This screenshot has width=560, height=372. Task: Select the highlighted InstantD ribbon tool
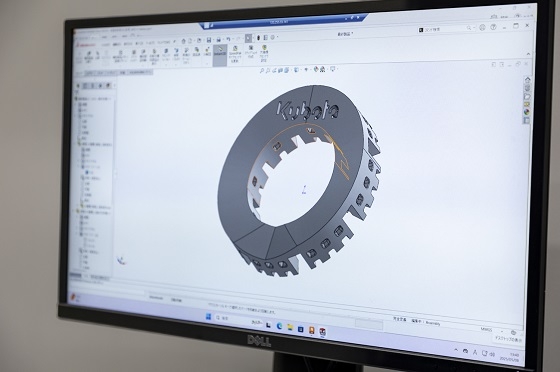tap(220, 55)
